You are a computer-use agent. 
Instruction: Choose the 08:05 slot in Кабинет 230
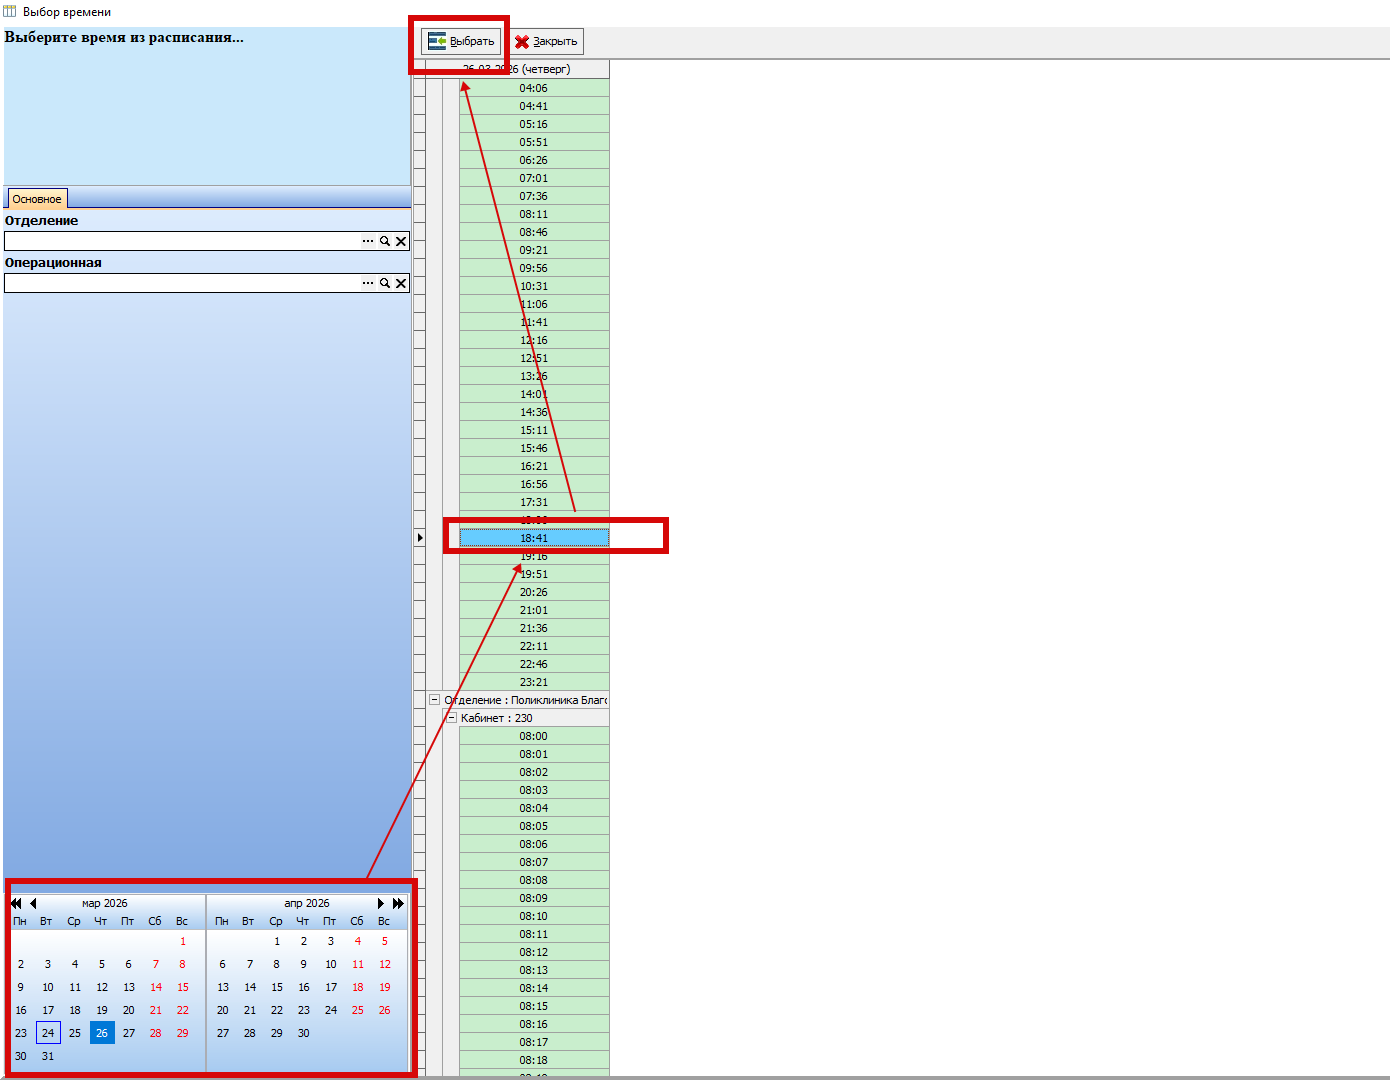tap(533, 826)
